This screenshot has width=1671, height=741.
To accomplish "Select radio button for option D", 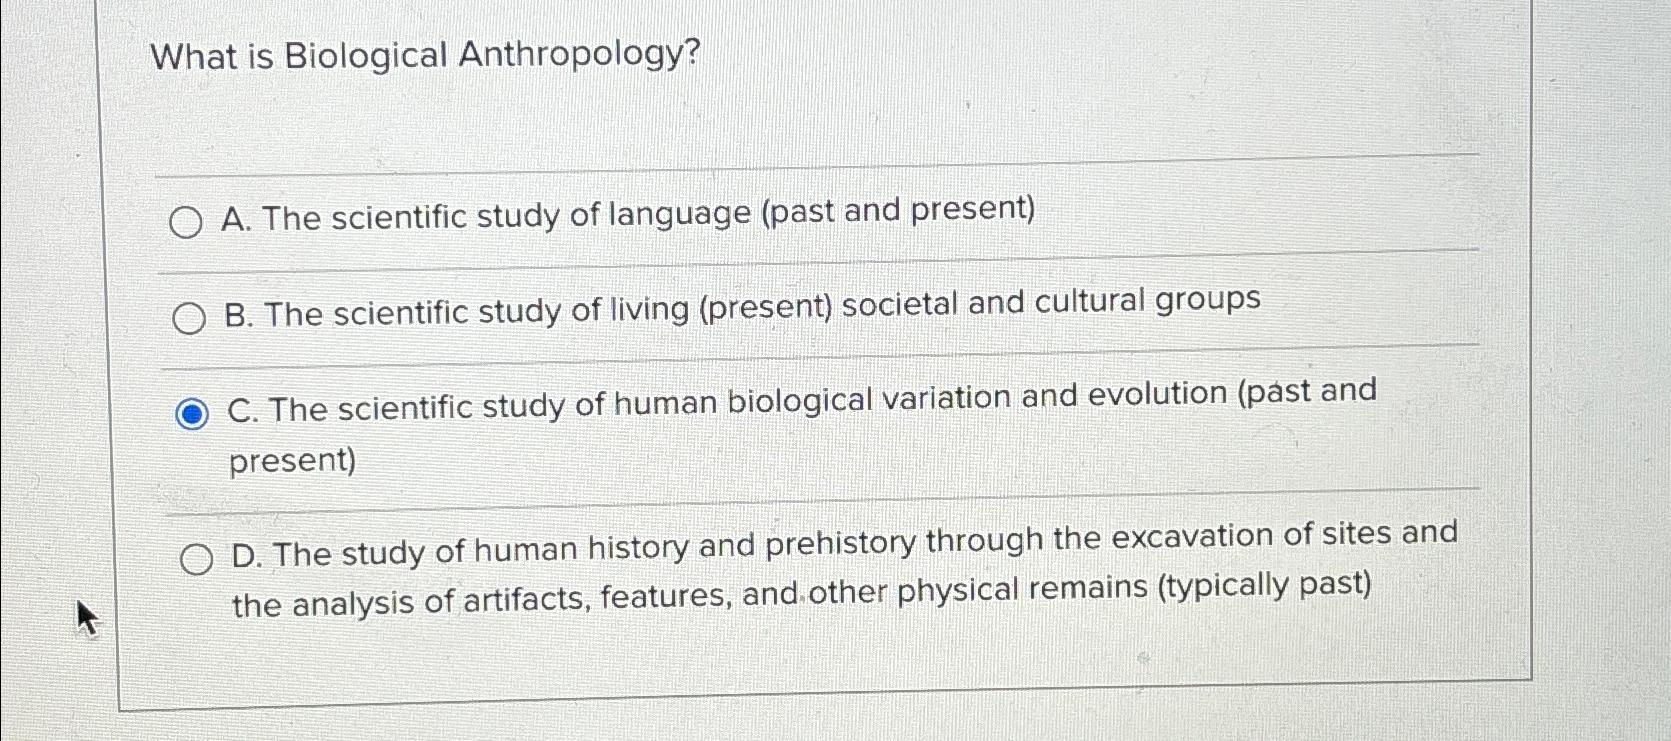I will coord(198,557).
